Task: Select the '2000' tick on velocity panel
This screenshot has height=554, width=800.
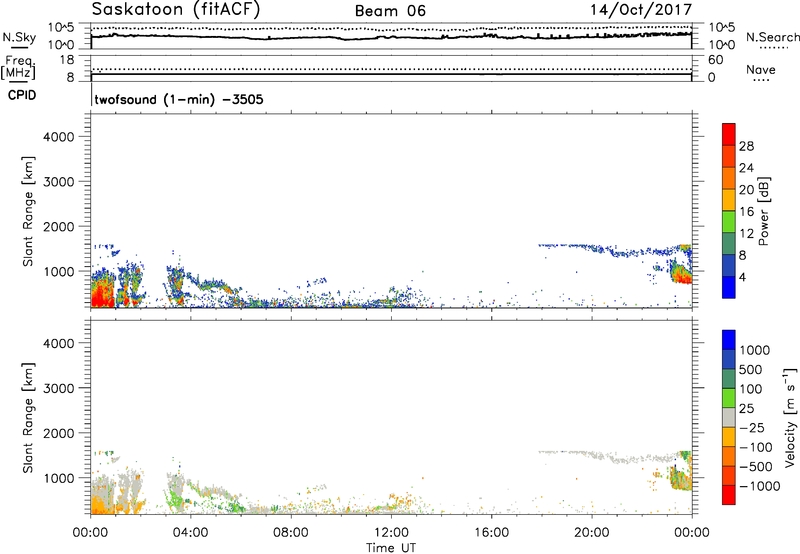Action: (58, 433)
